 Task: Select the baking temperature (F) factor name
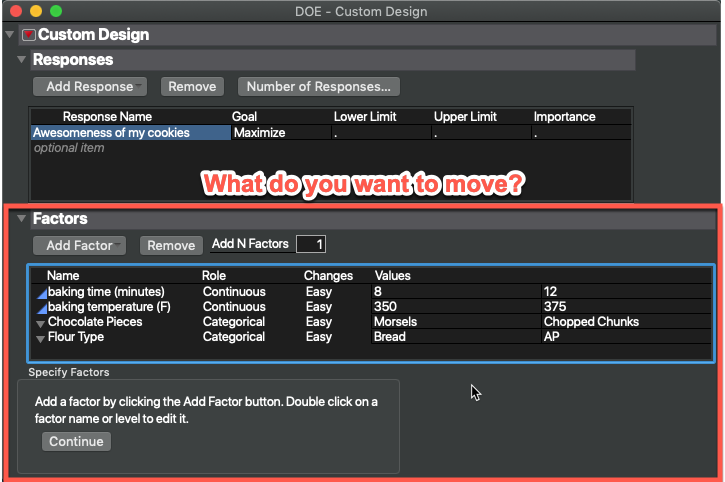point(109,307)
